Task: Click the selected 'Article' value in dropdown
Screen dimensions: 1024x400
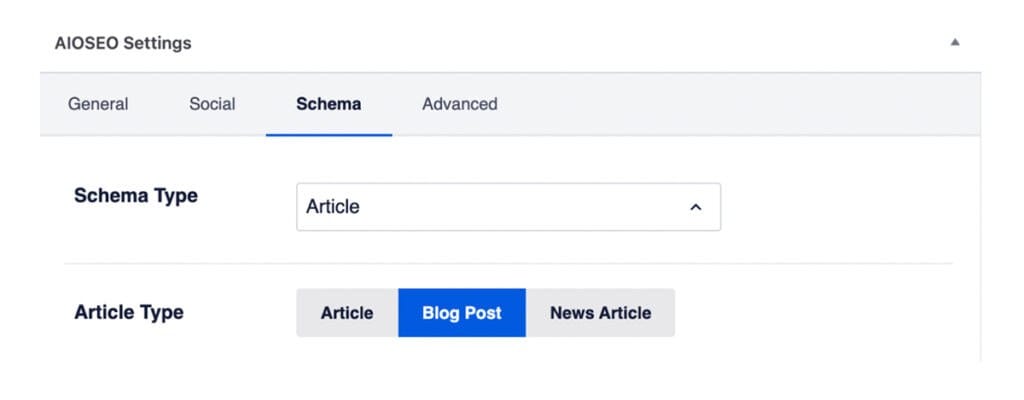Action: (333, 207)
